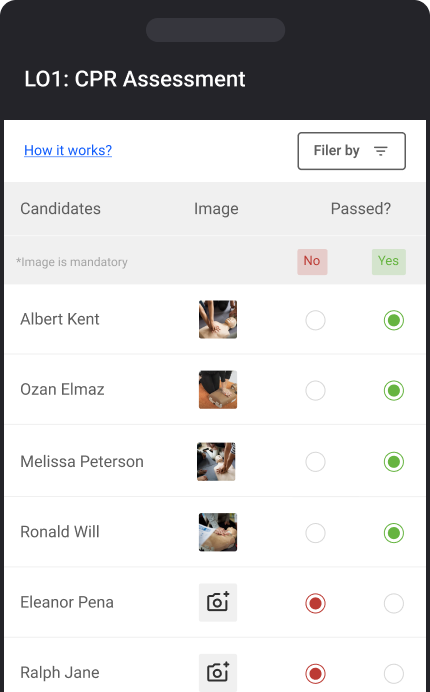430x692 pixels.
Task: Click the green Yes column label
Action: pos(389,262)
